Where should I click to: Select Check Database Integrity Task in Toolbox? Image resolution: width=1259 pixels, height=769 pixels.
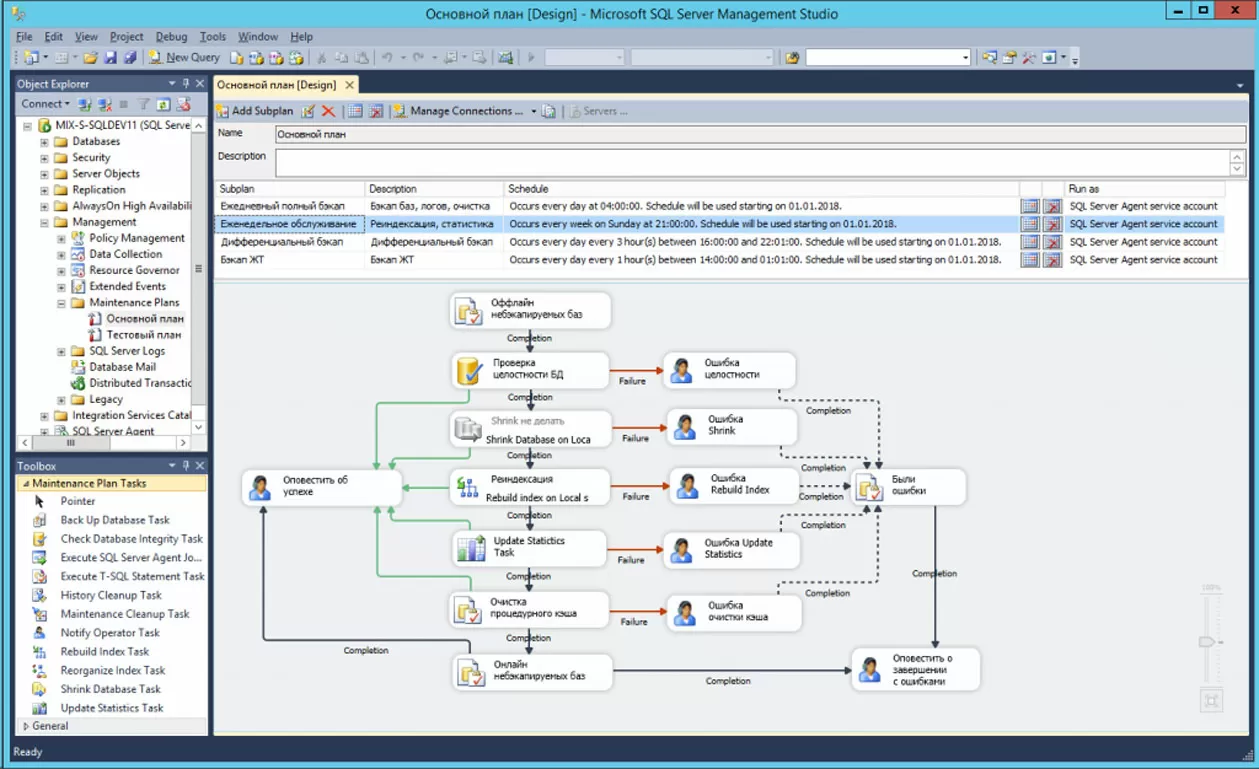[x=131, y=539]
